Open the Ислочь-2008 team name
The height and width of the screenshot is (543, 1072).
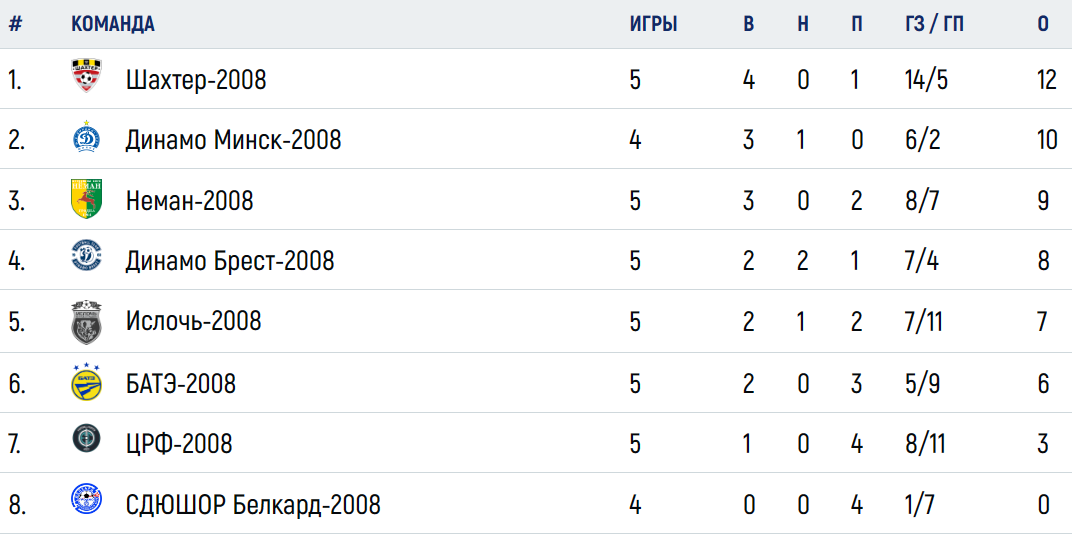click(x=193, y=321)
